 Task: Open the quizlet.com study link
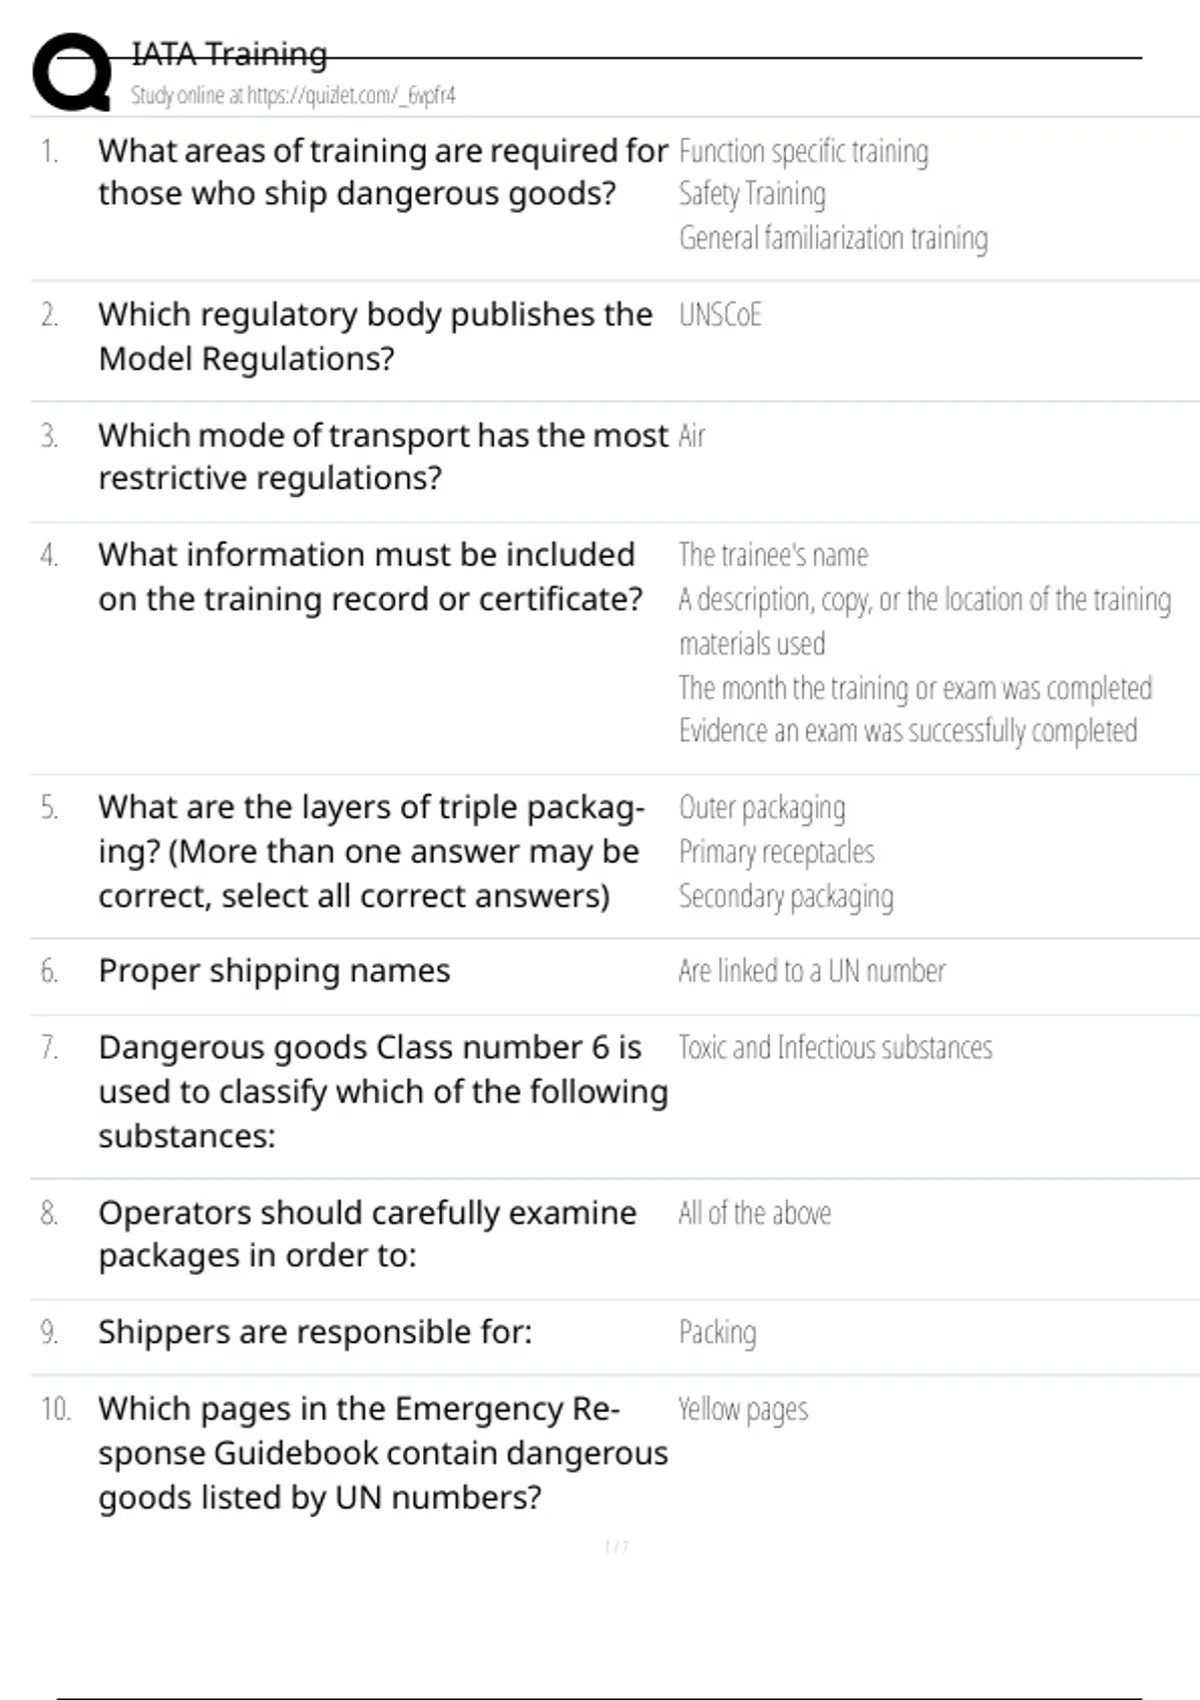pos(293,96)
